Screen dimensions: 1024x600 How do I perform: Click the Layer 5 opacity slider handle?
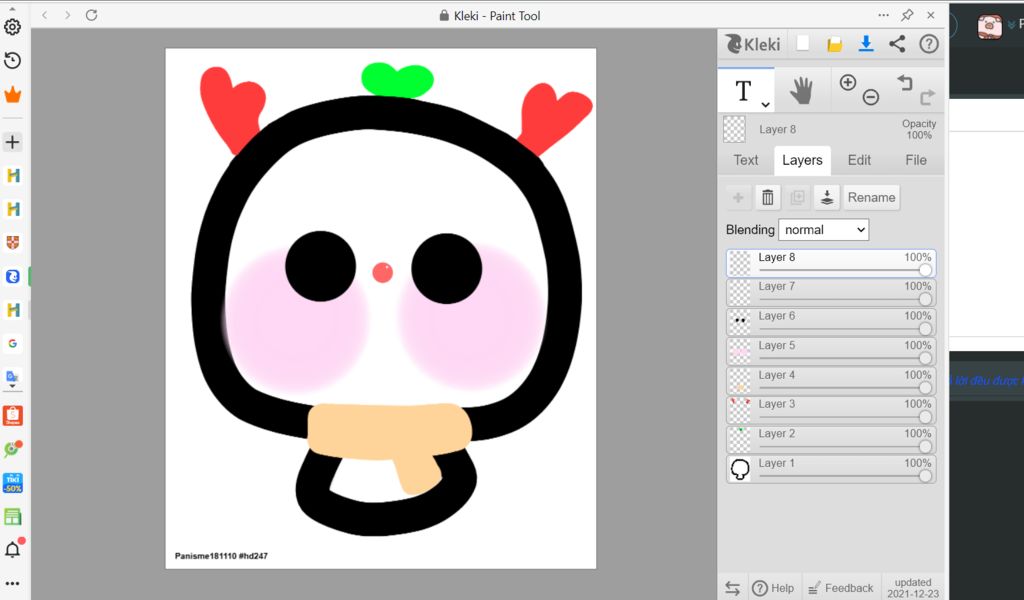click(925, 358)
